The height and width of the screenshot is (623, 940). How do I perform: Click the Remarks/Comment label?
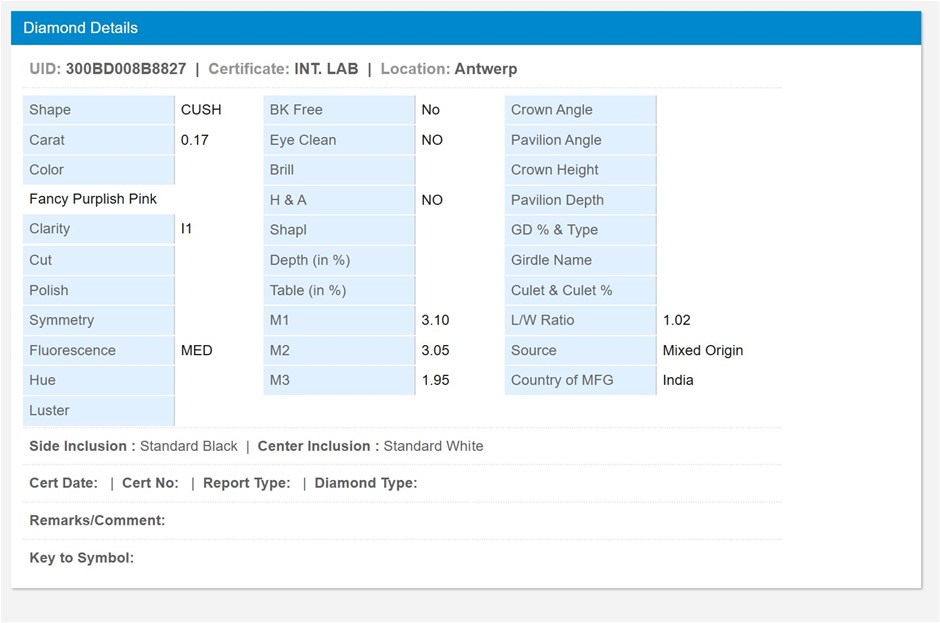(97, 520)
